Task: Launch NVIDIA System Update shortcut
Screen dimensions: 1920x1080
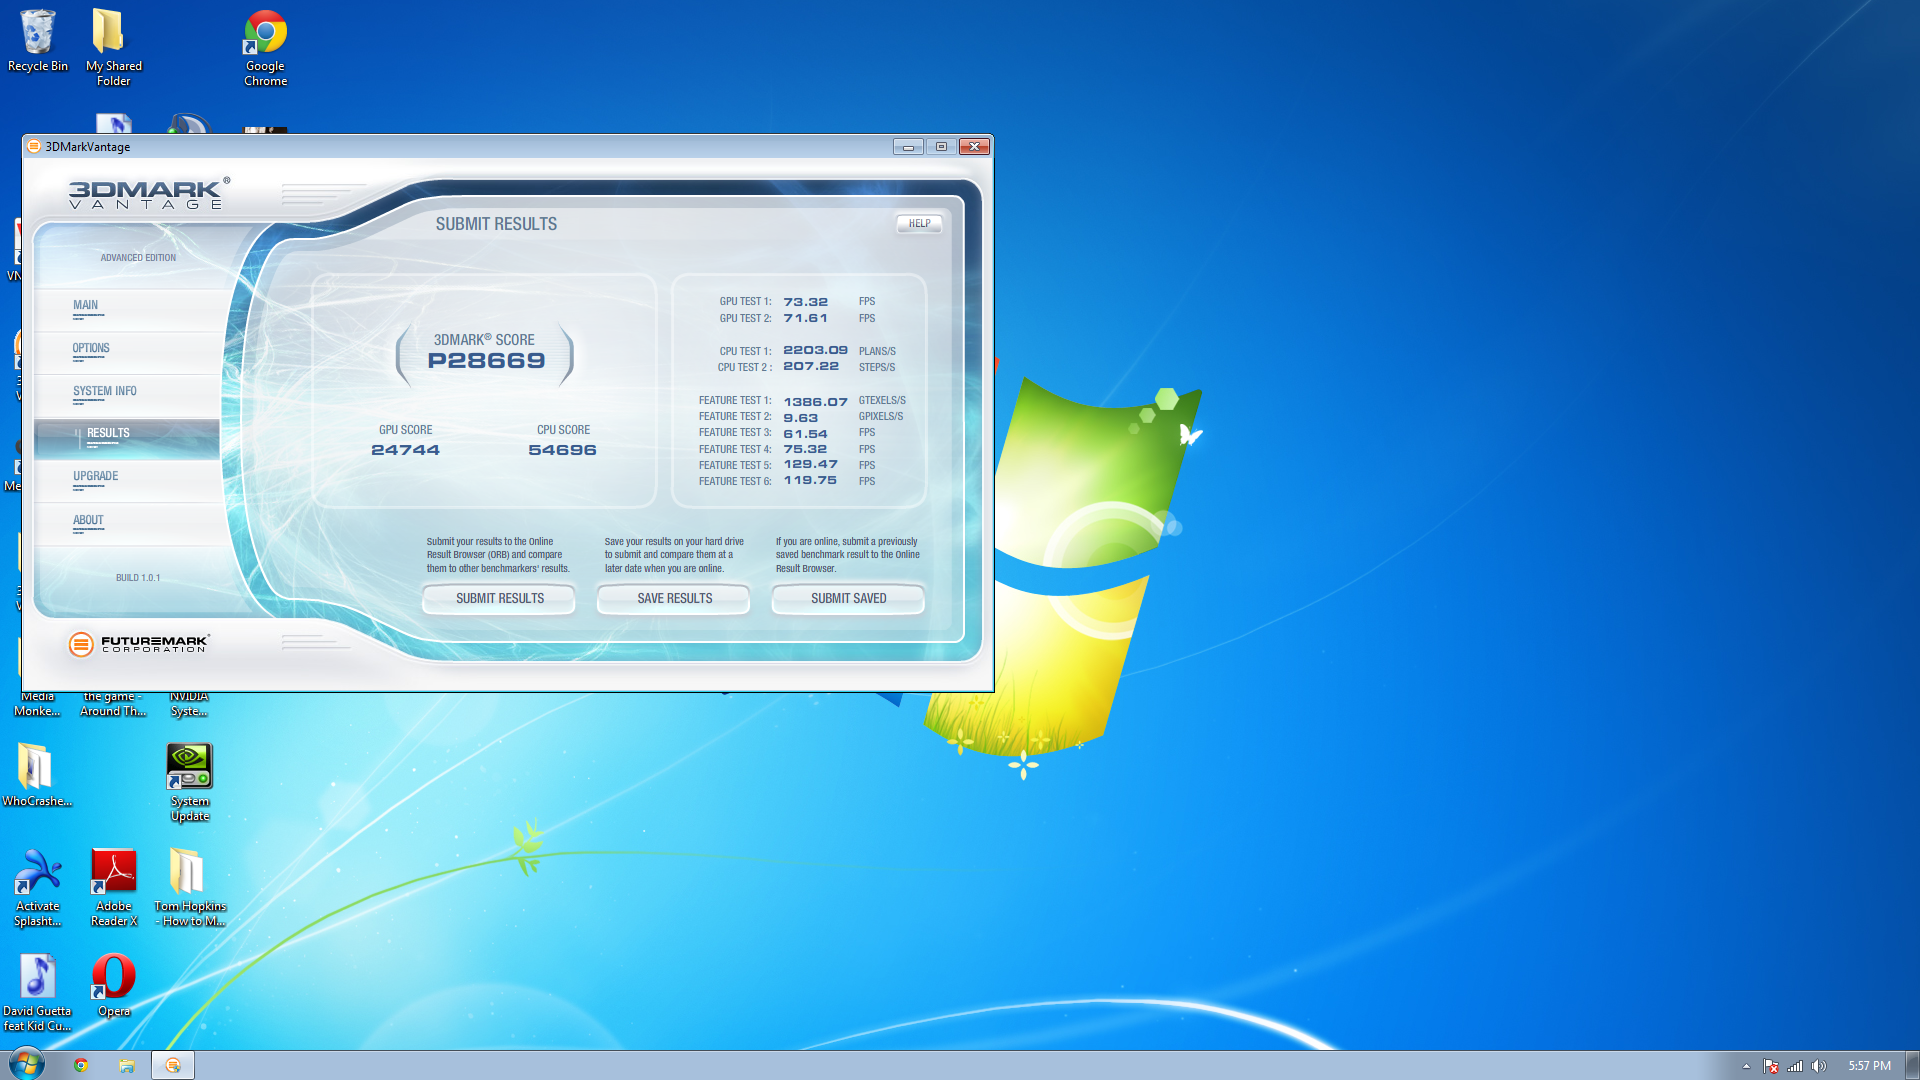Action: pyautogui.click(x=189, y=782)
